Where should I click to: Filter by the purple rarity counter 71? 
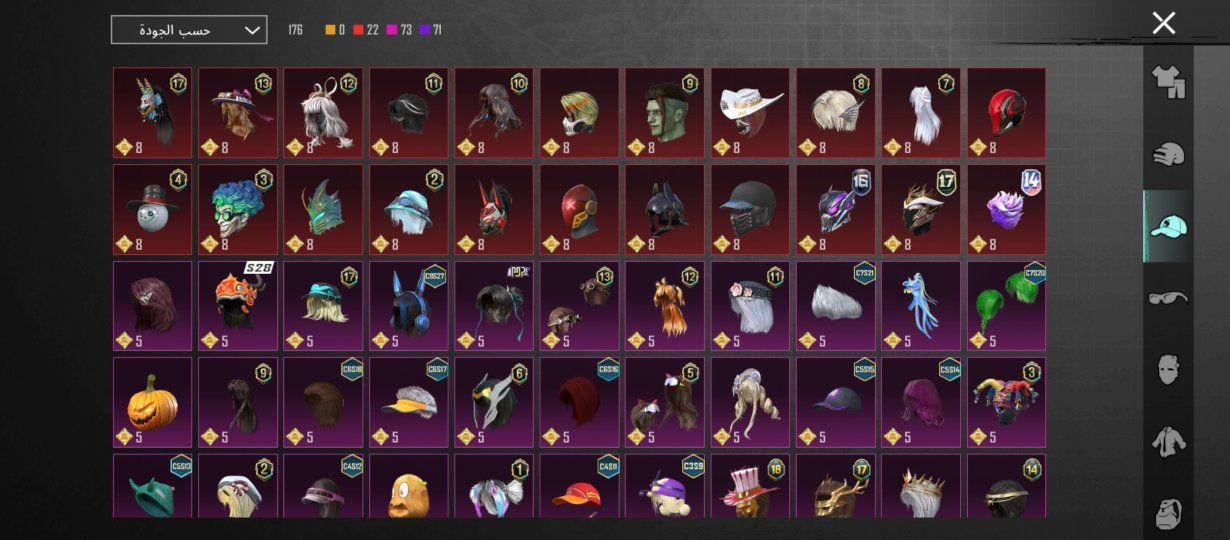[x=431, y=30]
